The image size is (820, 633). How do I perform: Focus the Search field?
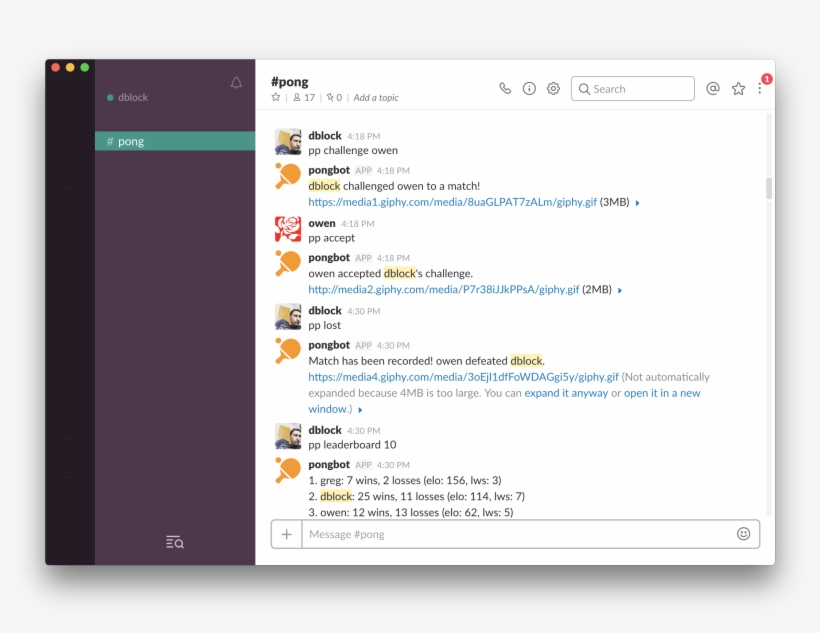(633, 88)
